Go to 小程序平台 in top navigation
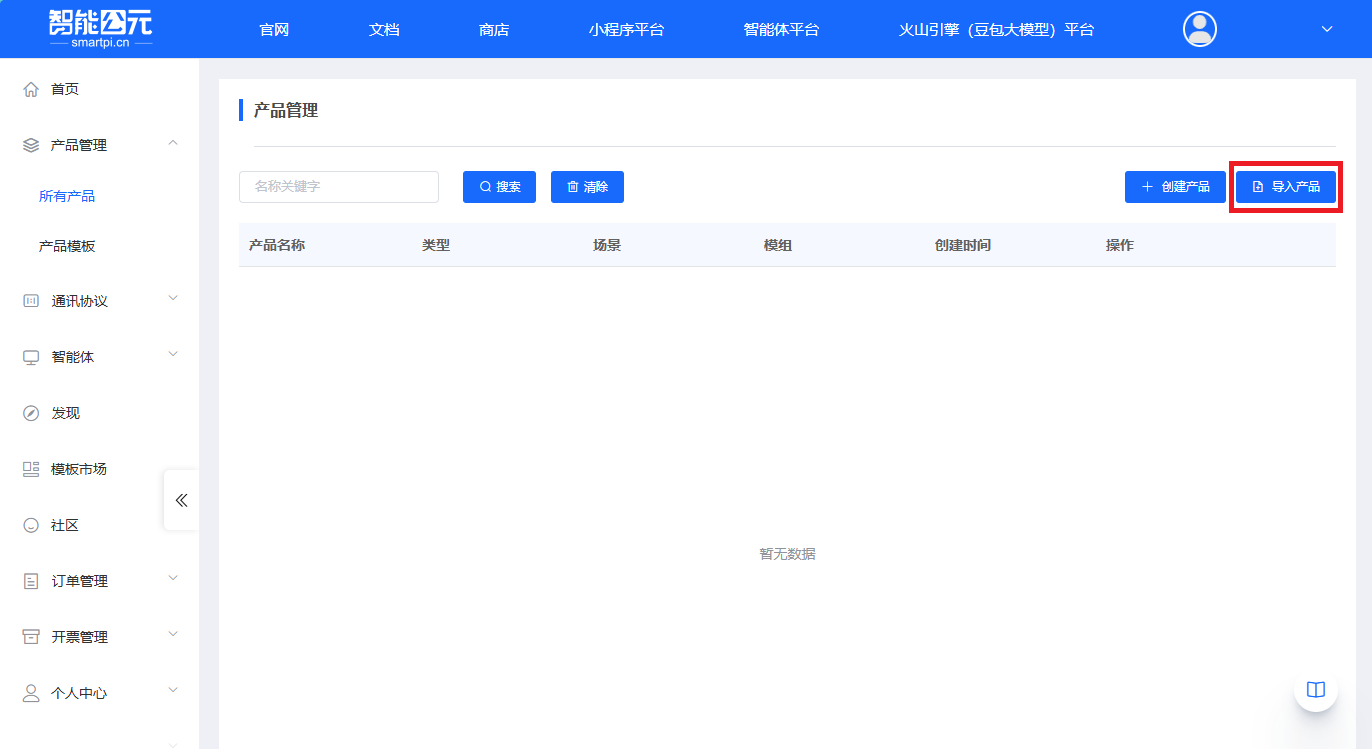Image resolution: width=1372 pixels, height=749 pixels. pos(626,29)
